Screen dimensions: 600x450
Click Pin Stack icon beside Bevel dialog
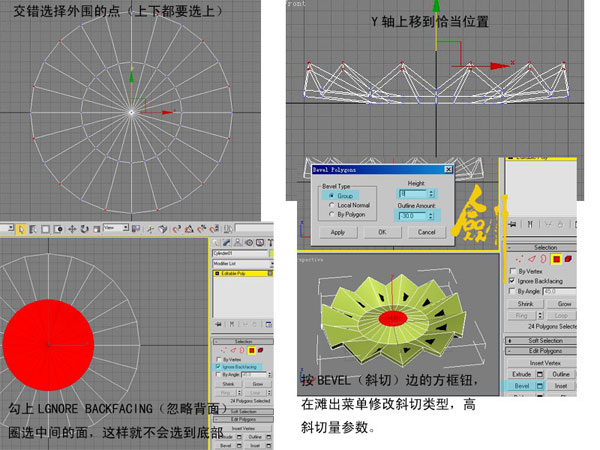click(513, 224)
